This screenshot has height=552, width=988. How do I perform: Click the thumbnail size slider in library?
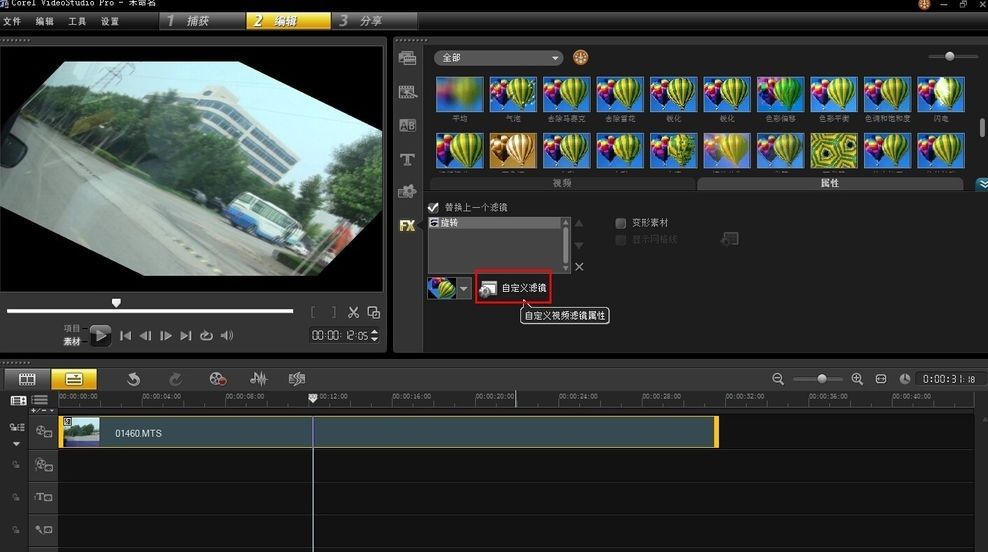pos(949,57)
